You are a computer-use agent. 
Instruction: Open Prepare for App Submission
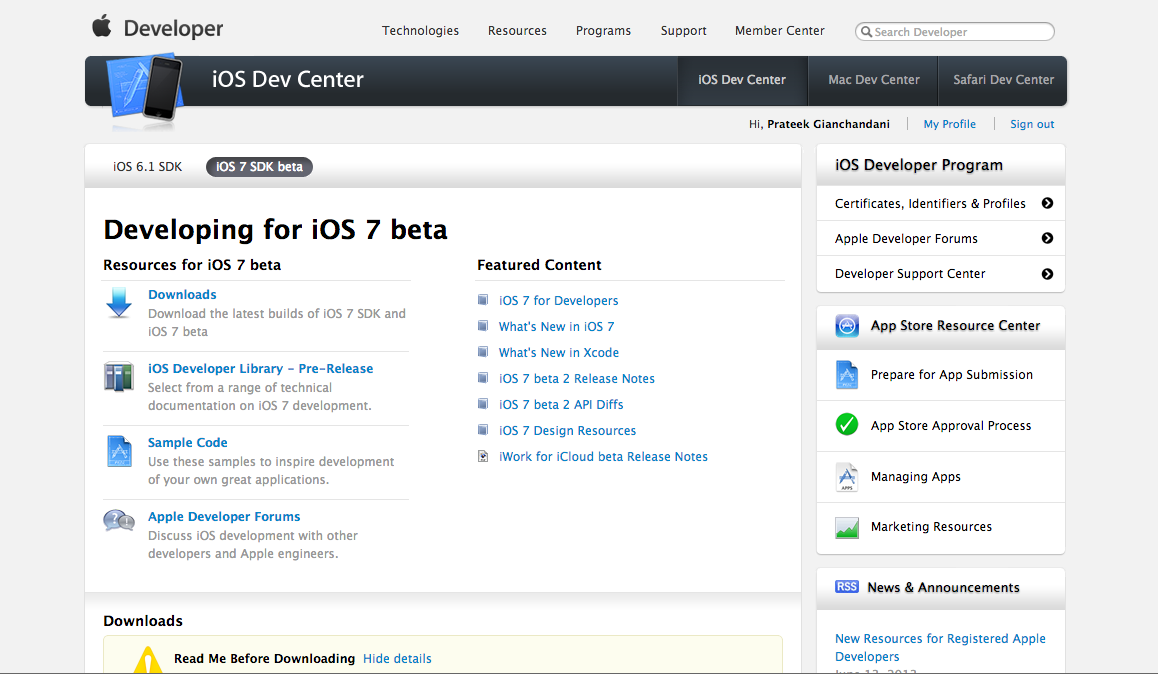click(951, 374)
